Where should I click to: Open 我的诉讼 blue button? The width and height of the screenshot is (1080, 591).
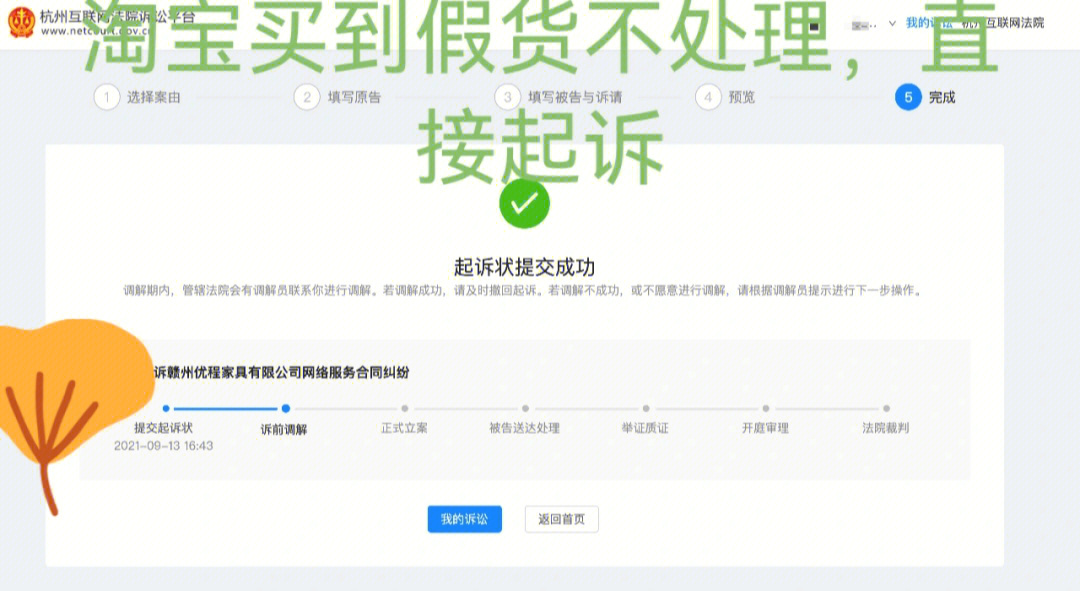click(464, 519)
